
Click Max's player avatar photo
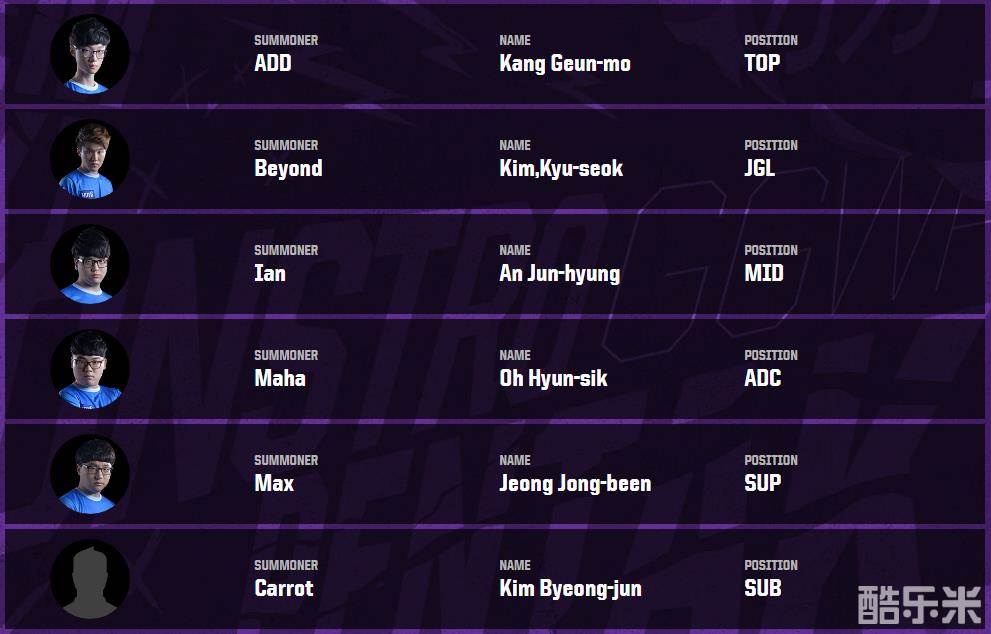tap(90, 474)
